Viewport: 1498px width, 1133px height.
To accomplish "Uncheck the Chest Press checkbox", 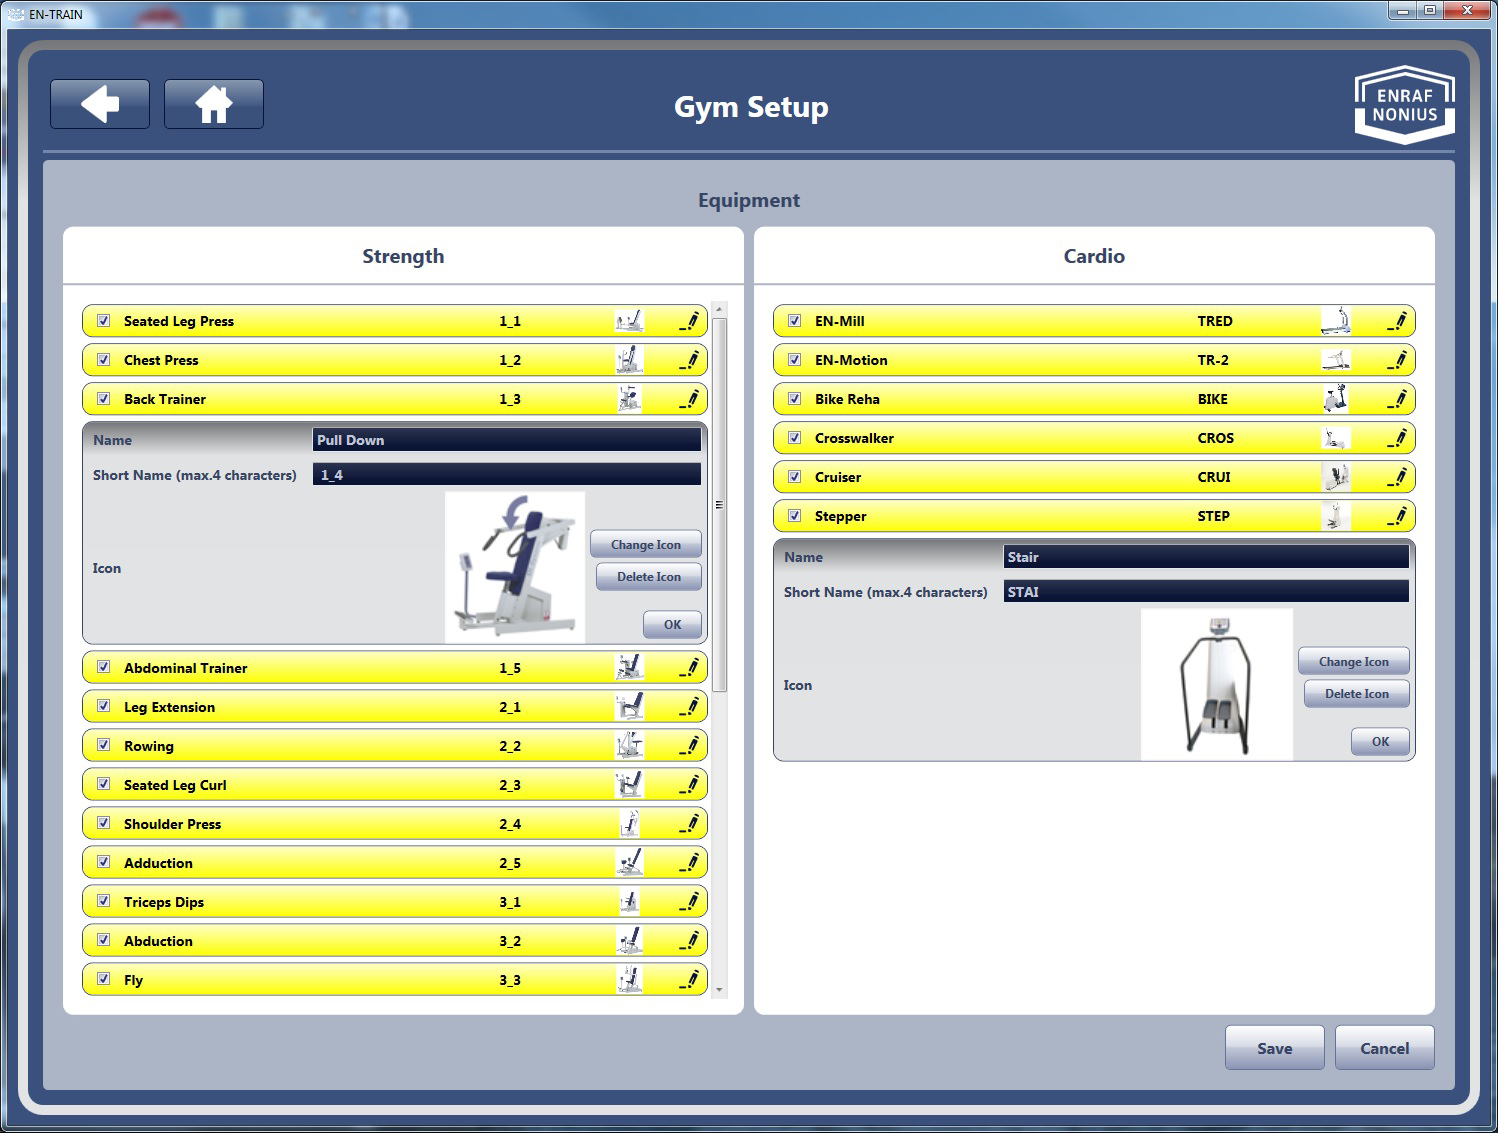I will click(103, 360).
